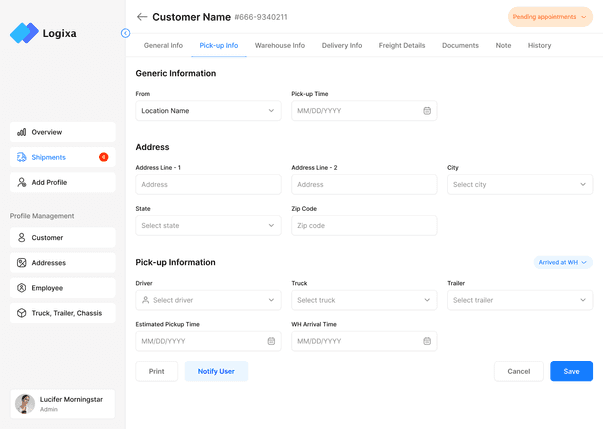Focus the Estimated Pickup Time field
This screenshot has width=603, height=429.
pos(208,341)
